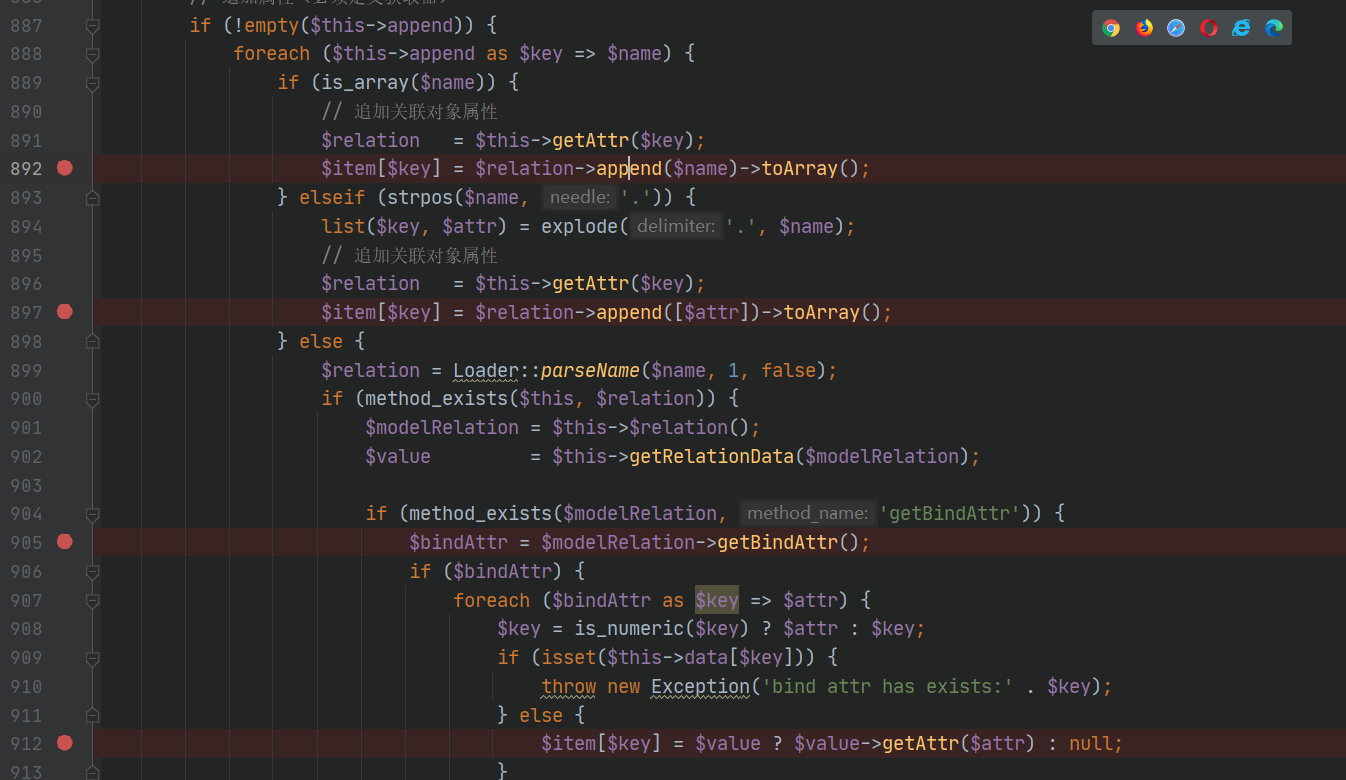Click the 'false' keyword on line 899
Screen dimensions: 1346x780
tap(788, 370)
